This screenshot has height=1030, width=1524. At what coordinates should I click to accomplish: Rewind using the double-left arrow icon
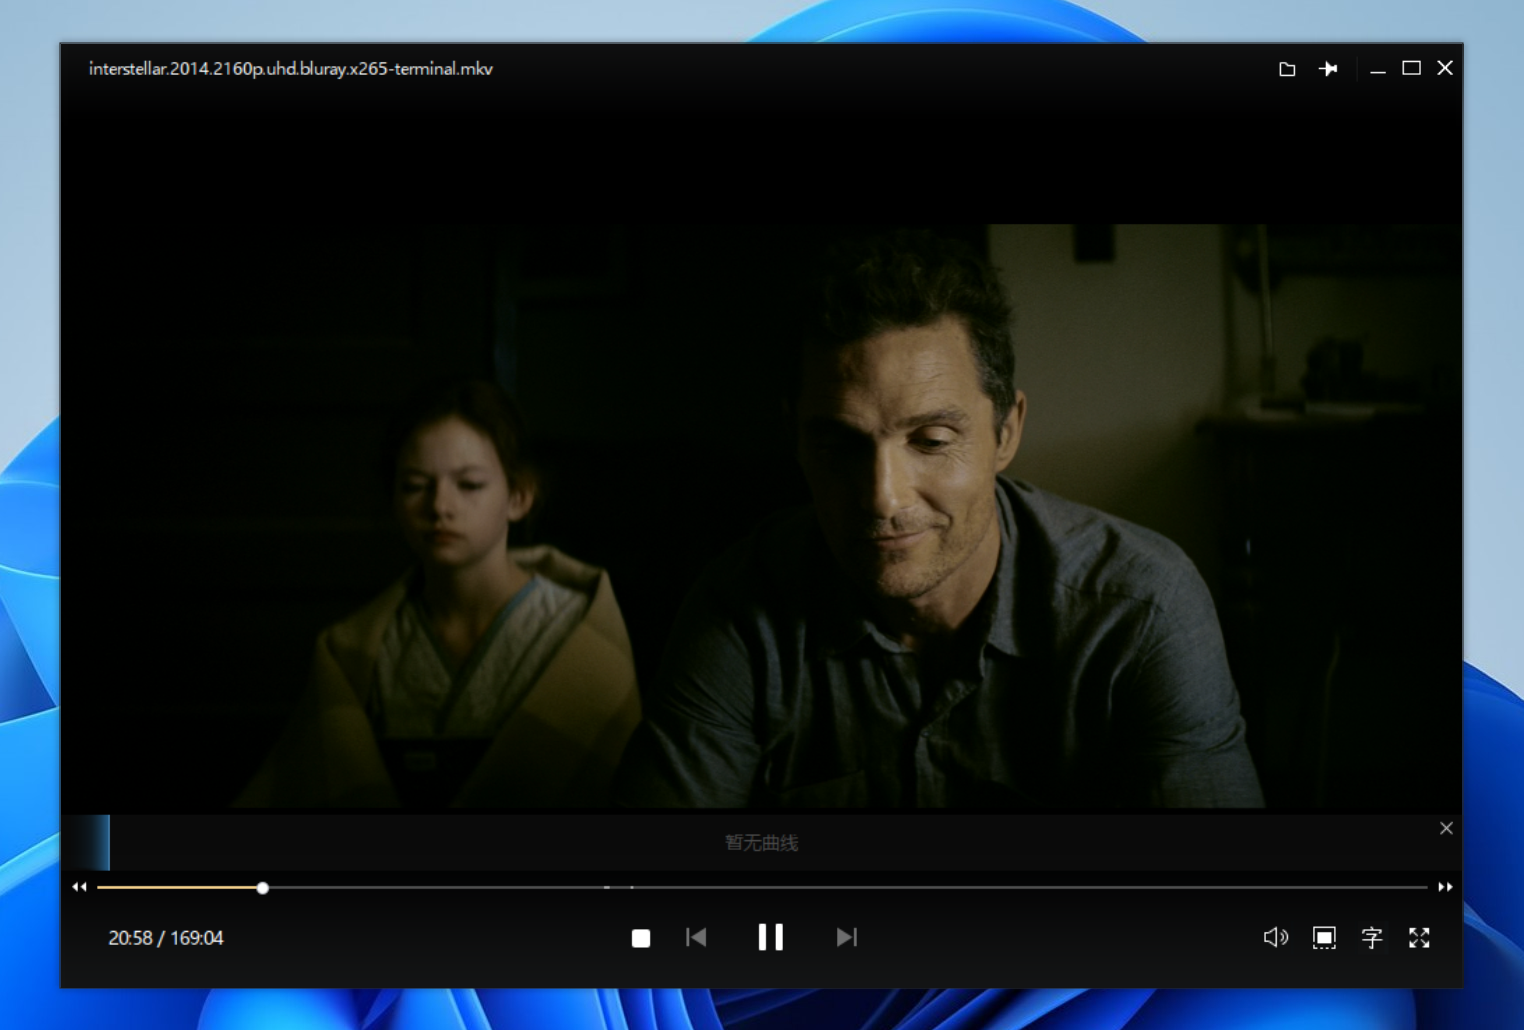(x=80, y=887)
